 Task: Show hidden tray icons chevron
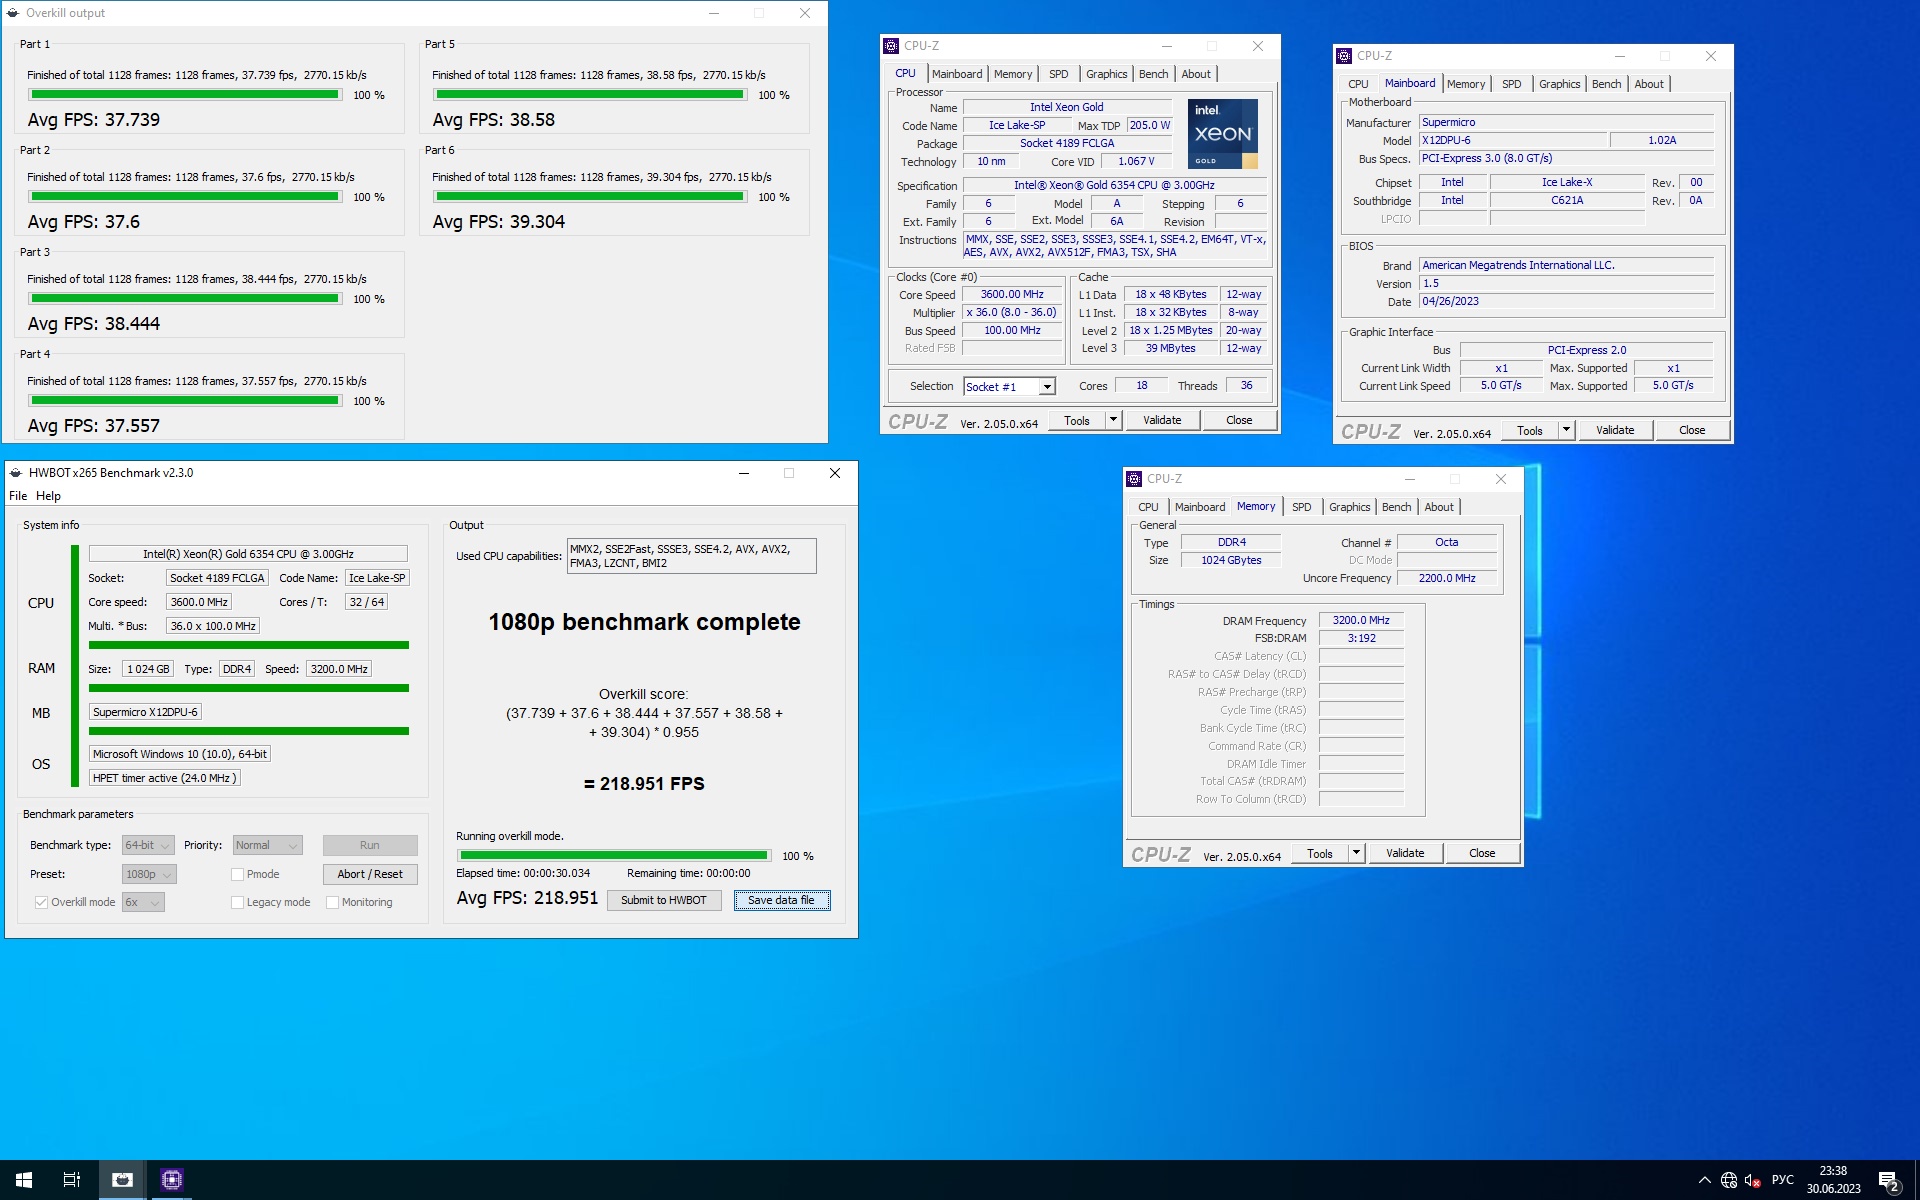(1705, 1180)
